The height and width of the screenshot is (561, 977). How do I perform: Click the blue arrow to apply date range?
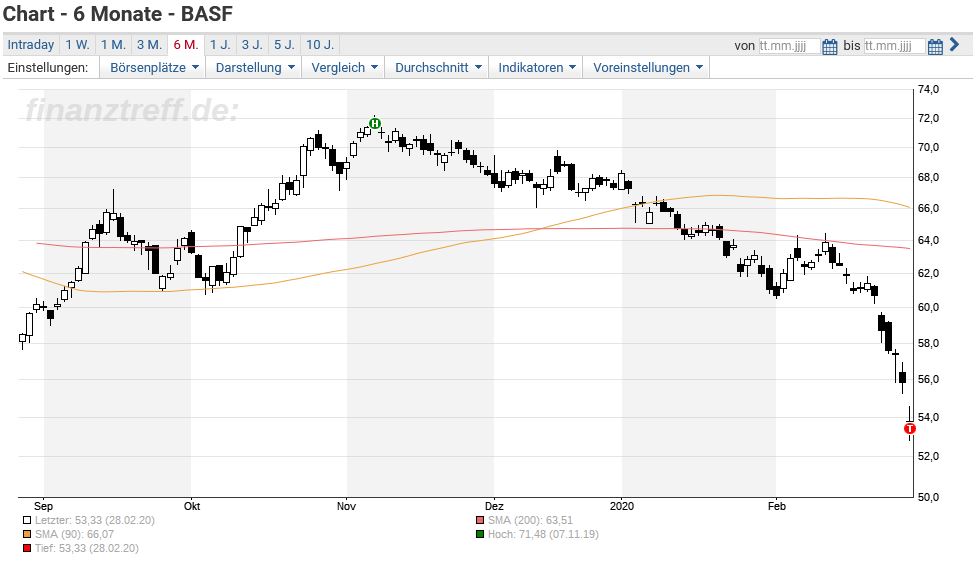pos(955,45)
